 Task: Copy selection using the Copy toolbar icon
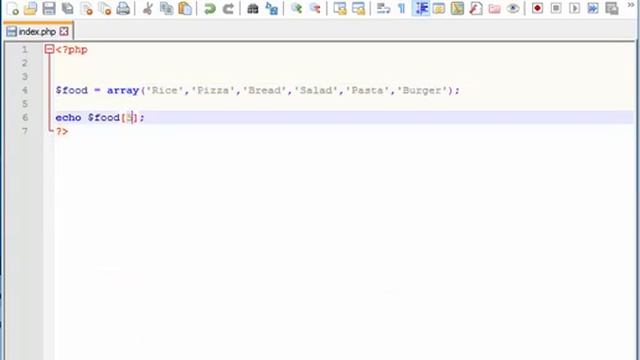coord(167,8)
